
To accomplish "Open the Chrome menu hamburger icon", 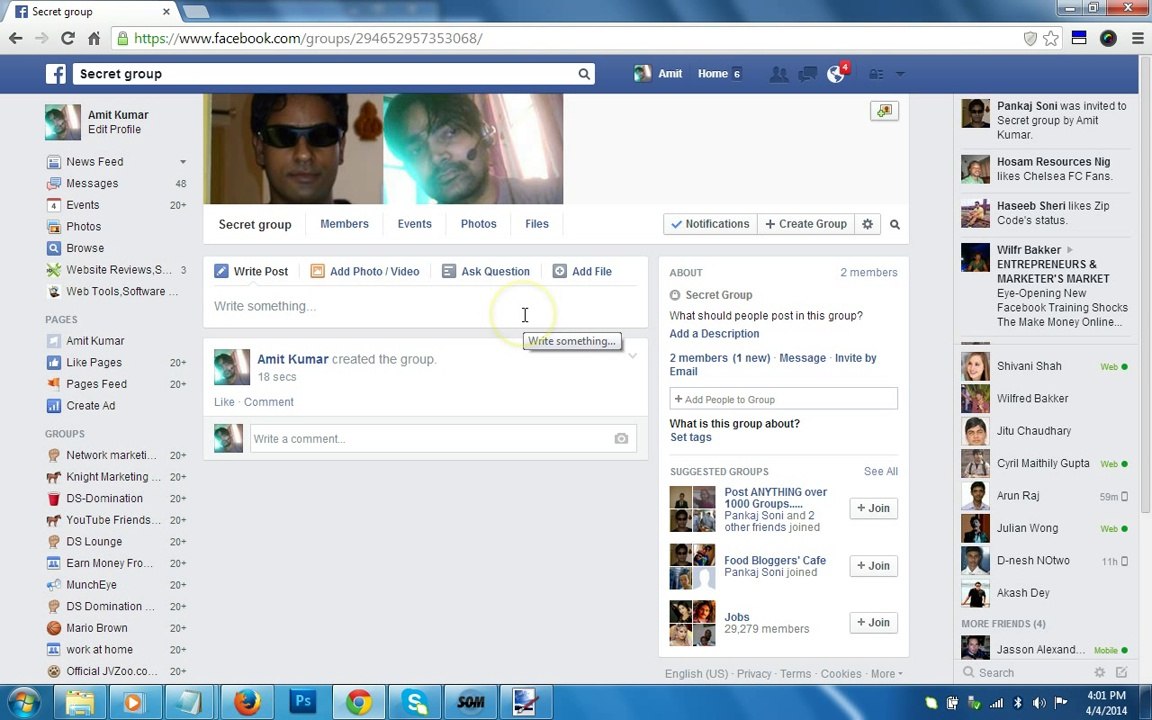I will [1137, 38].
